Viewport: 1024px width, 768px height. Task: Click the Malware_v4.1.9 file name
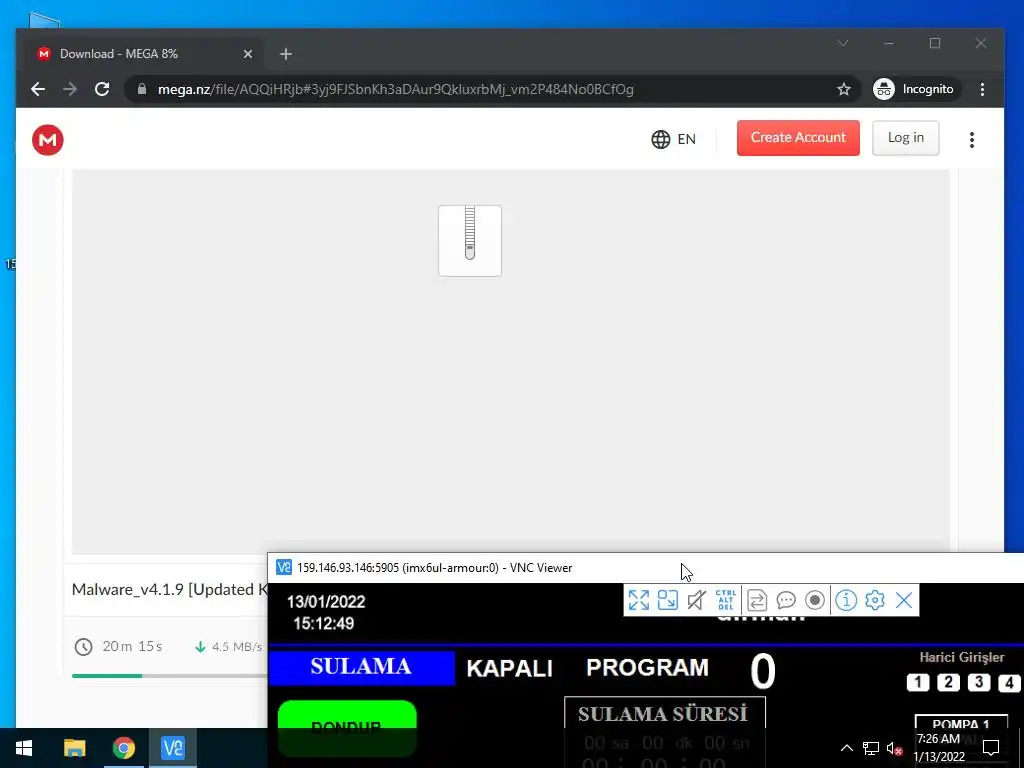click(x=170, y=589)
